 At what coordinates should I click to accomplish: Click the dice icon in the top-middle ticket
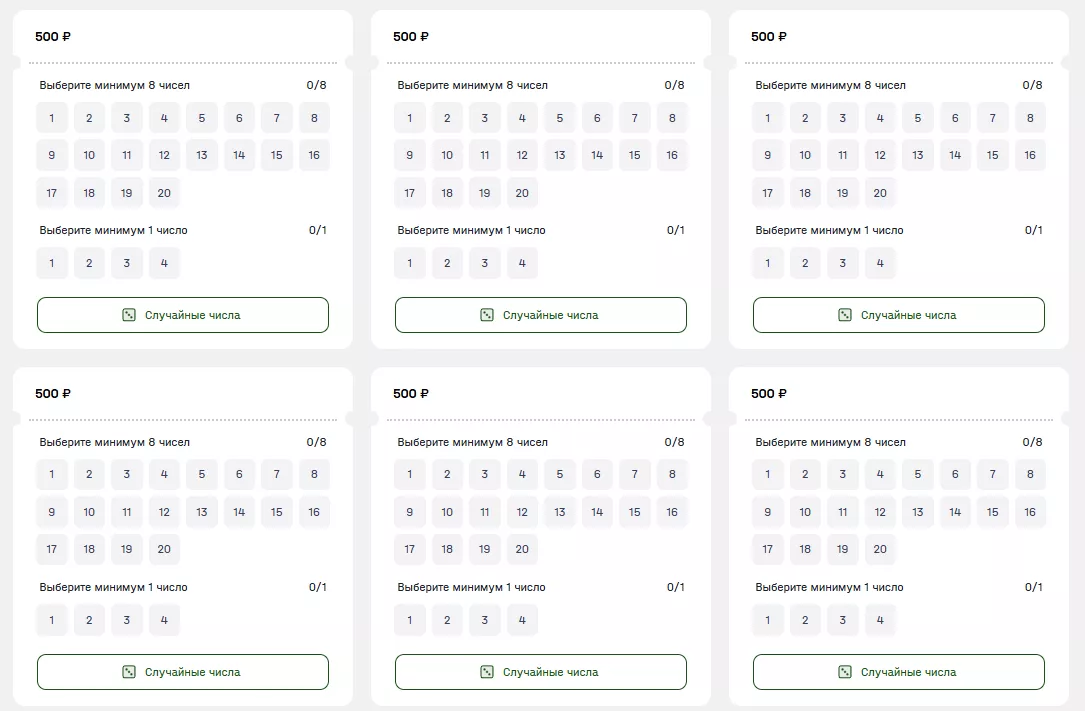(x=487, y=315)
